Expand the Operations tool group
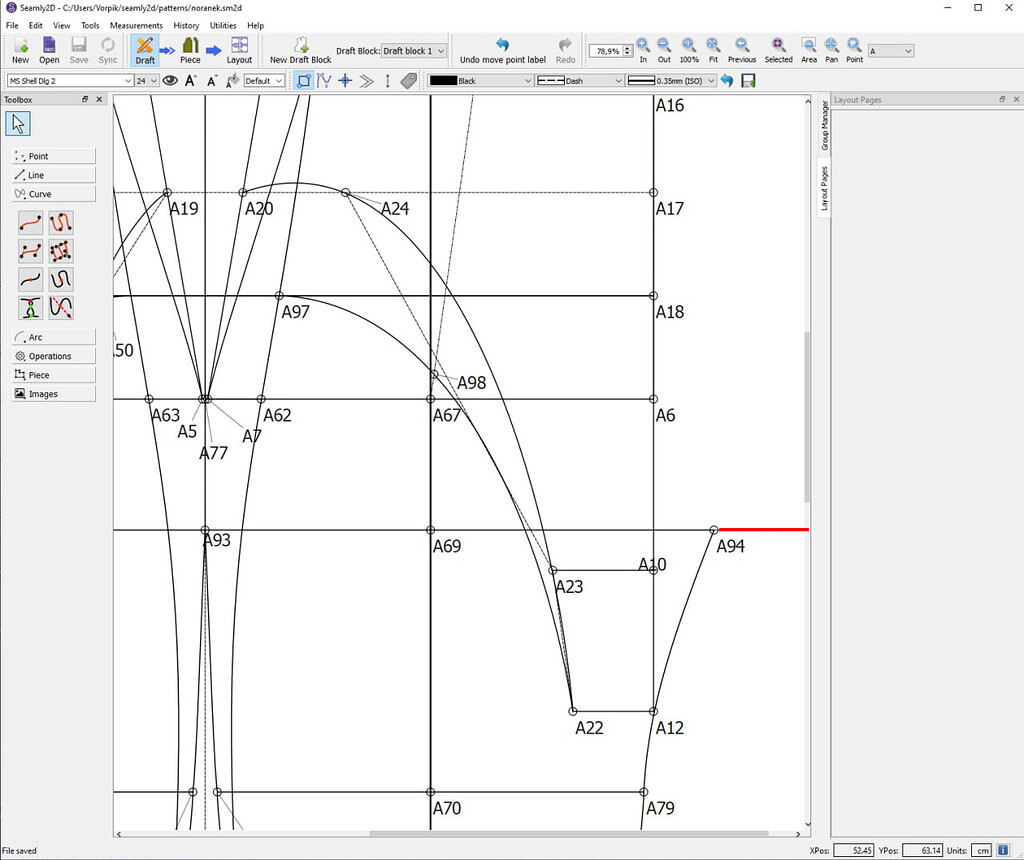1024x860 pixels. coord(52,355)
